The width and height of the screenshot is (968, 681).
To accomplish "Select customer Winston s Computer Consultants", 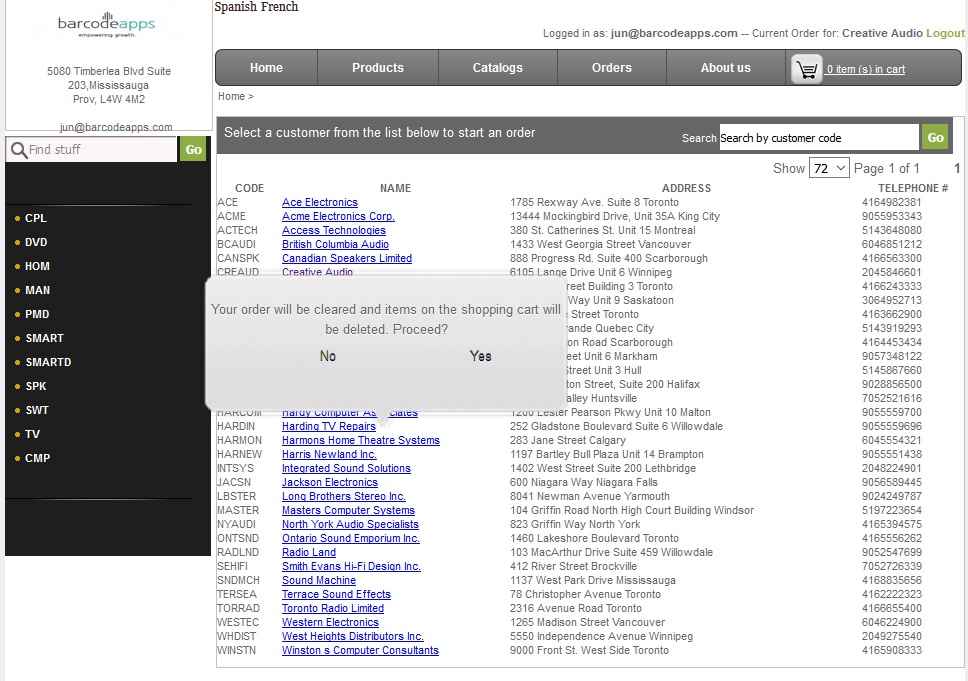I will pos(361,650).
